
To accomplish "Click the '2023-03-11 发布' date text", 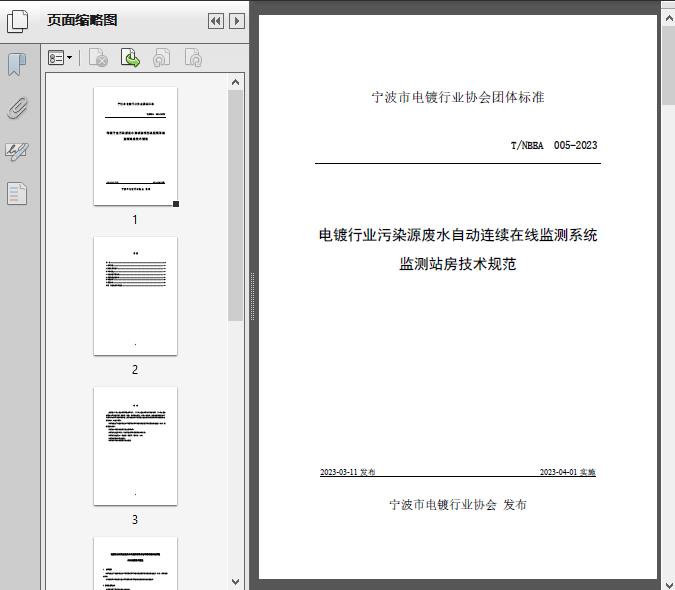I will (x=347, y=472).
